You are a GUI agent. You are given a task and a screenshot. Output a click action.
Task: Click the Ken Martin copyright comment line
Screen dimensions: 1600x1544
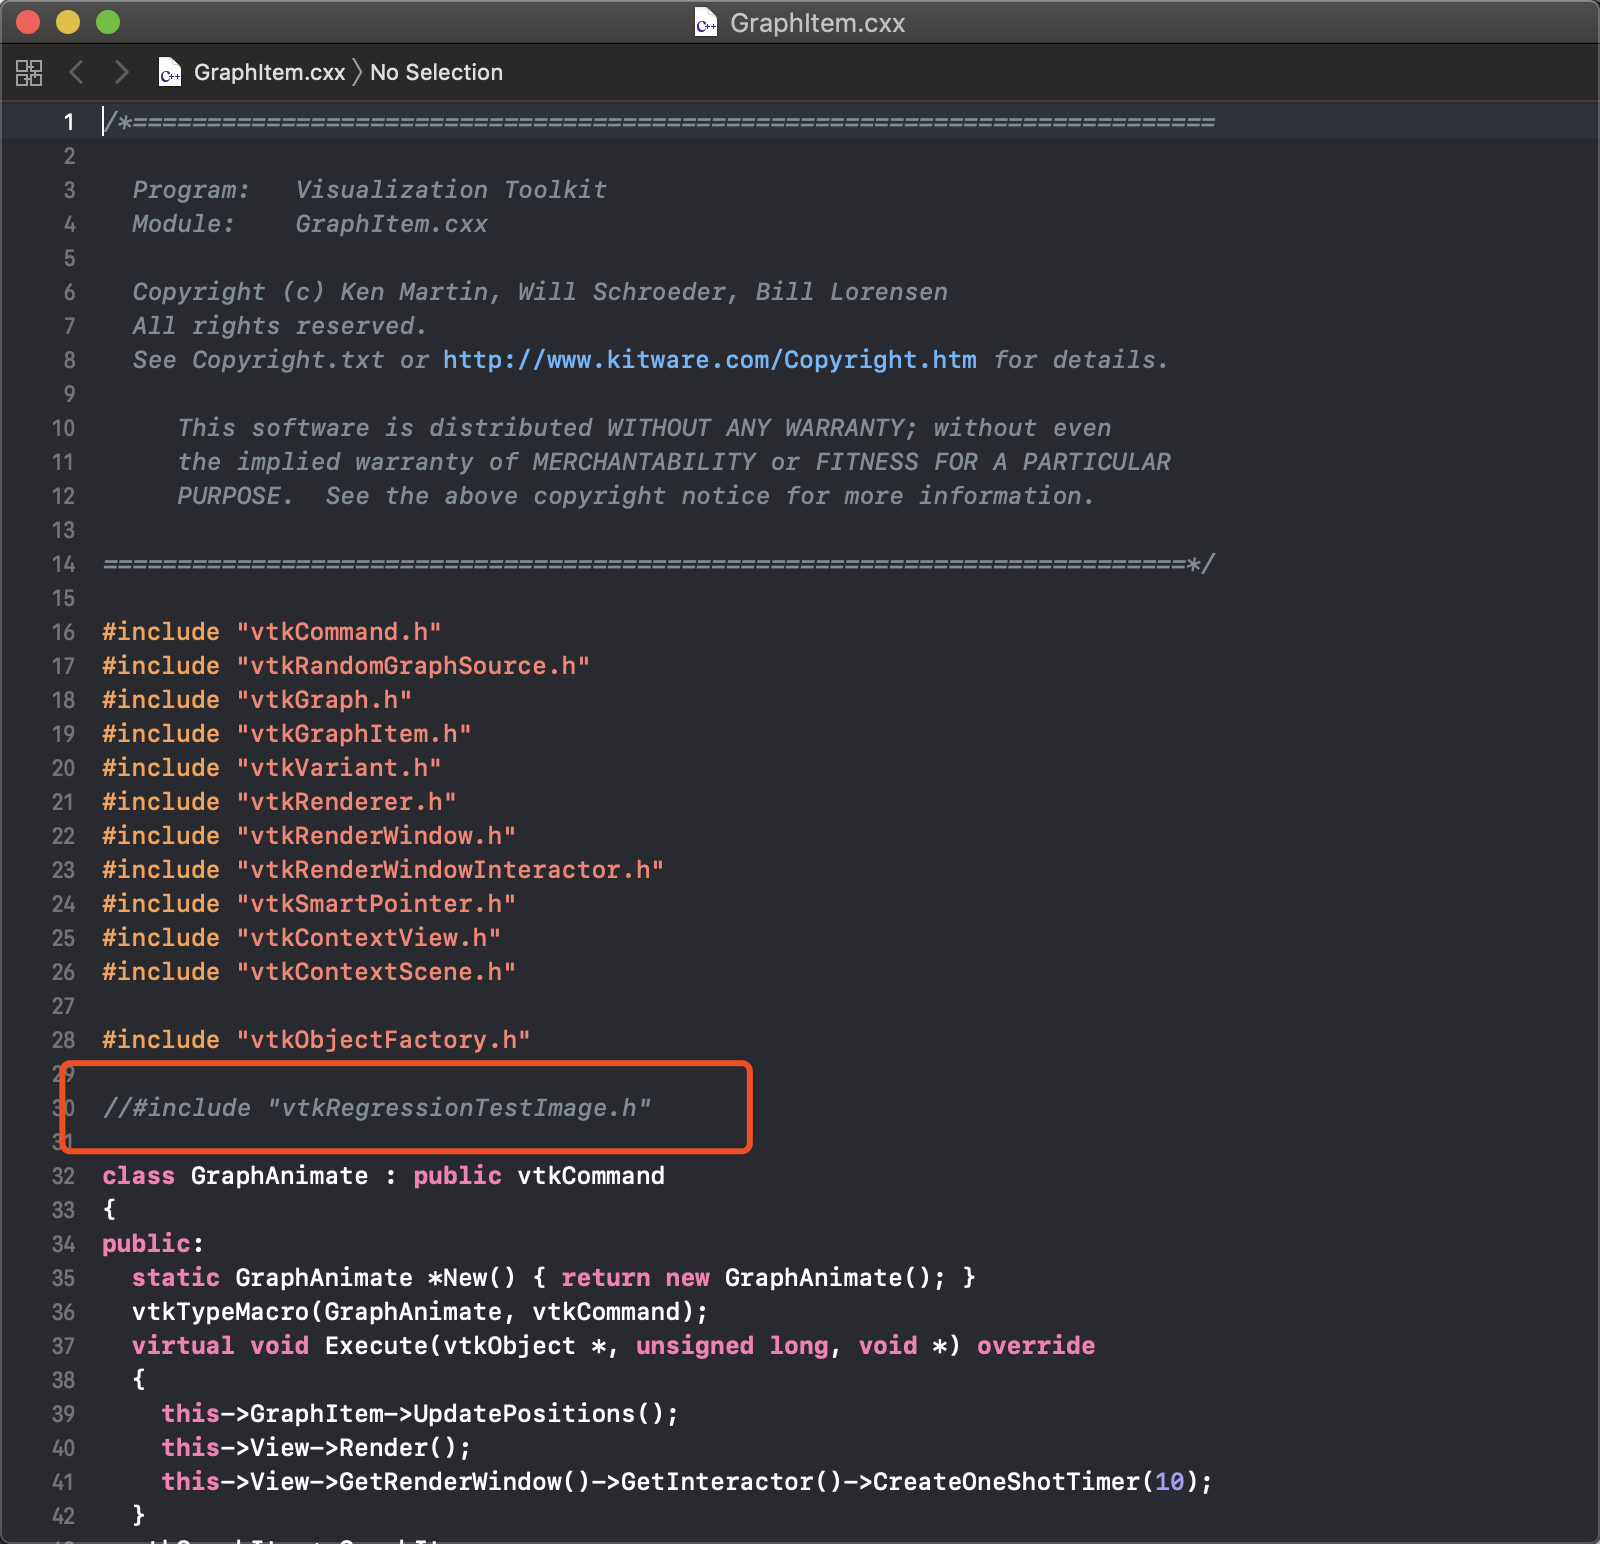click(x=540, y=292)
